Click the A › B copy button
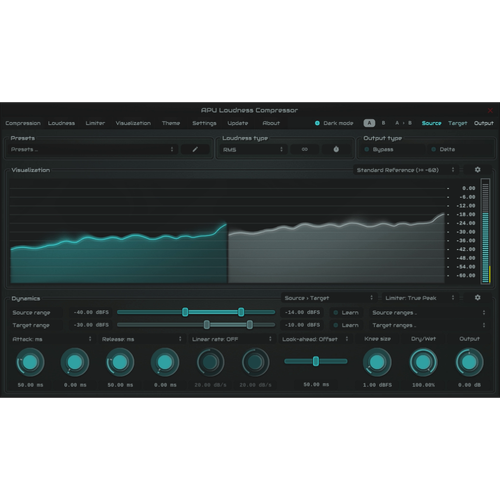Viewport: 500px width, 500px height. 403,123
